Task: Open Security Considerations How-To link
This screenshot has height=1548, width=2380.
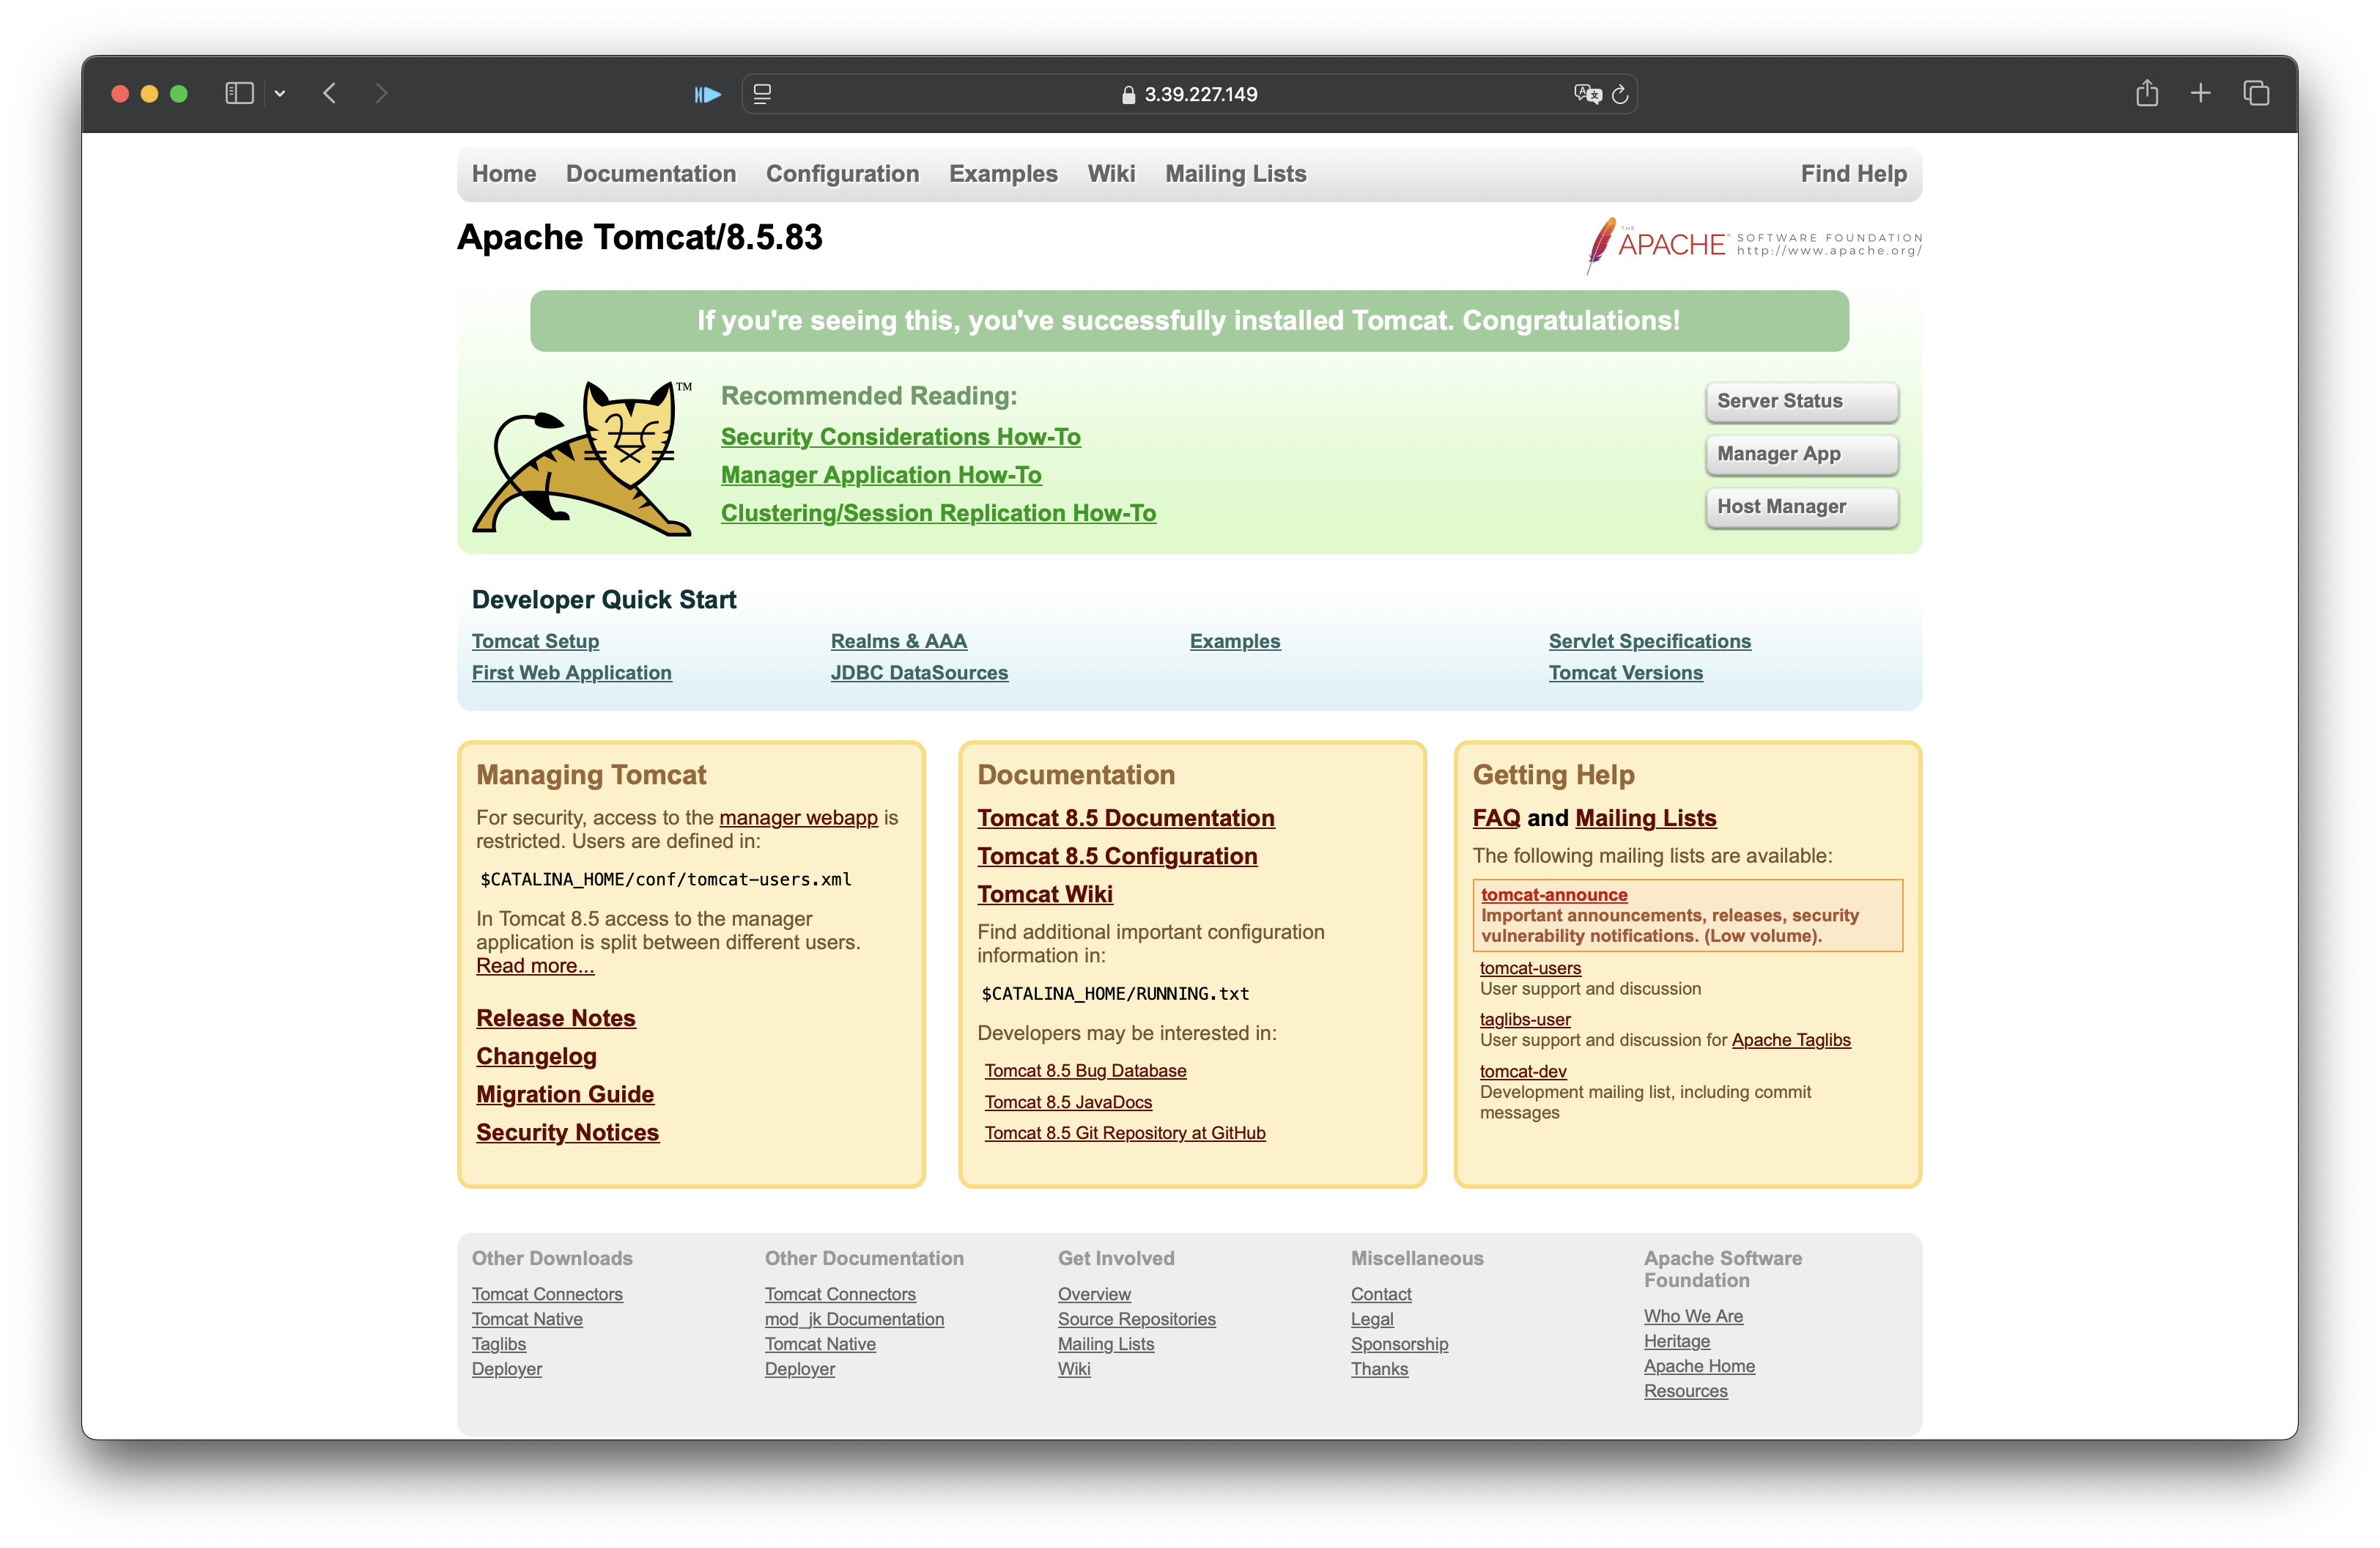Action: click(900, 437)
